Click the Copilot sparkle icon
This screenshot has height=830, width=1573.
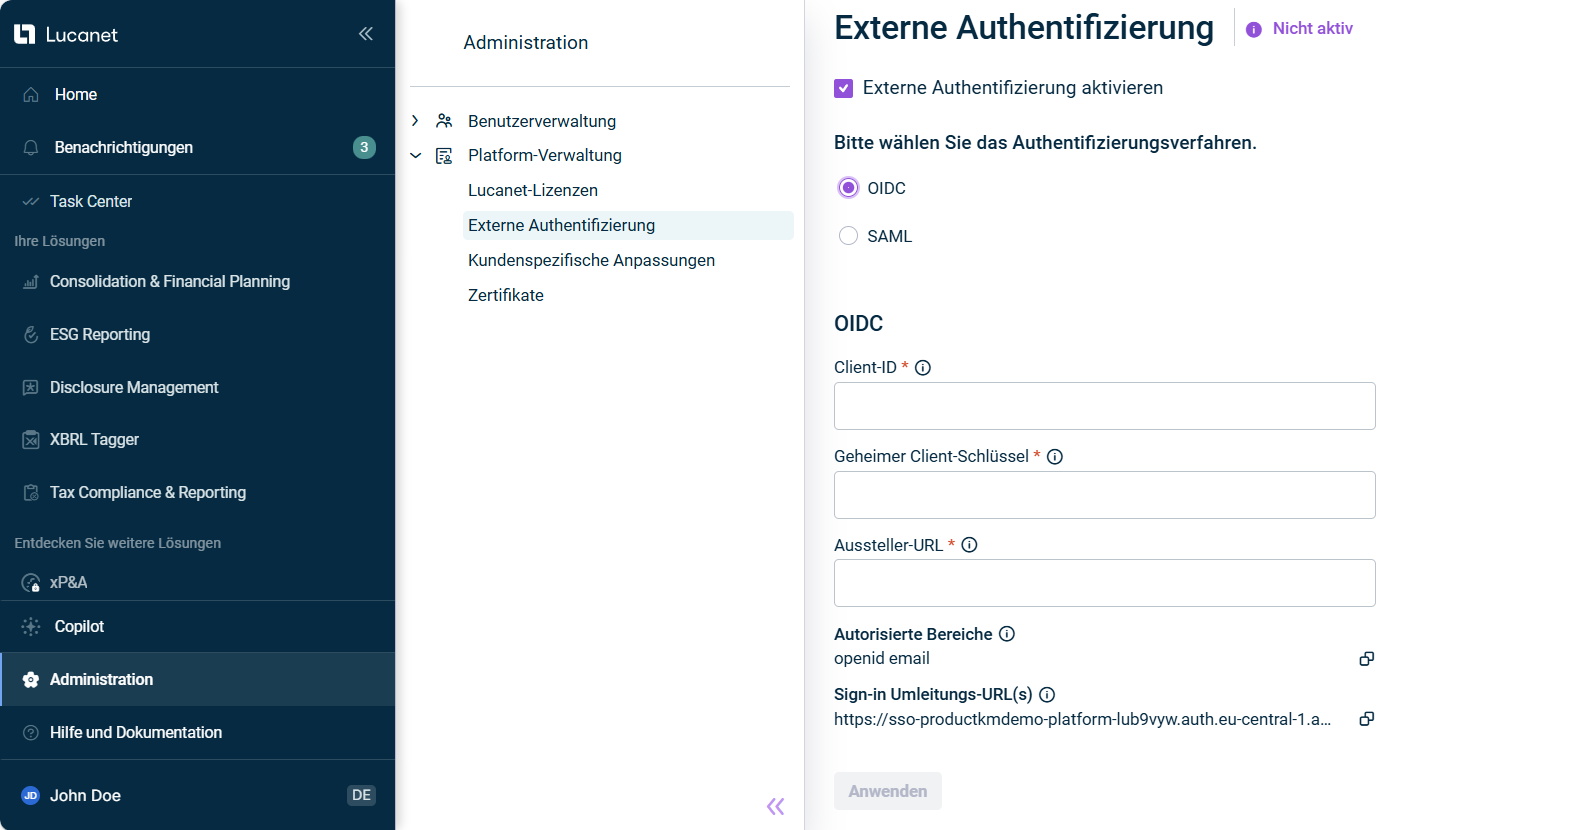click(31, 626)
